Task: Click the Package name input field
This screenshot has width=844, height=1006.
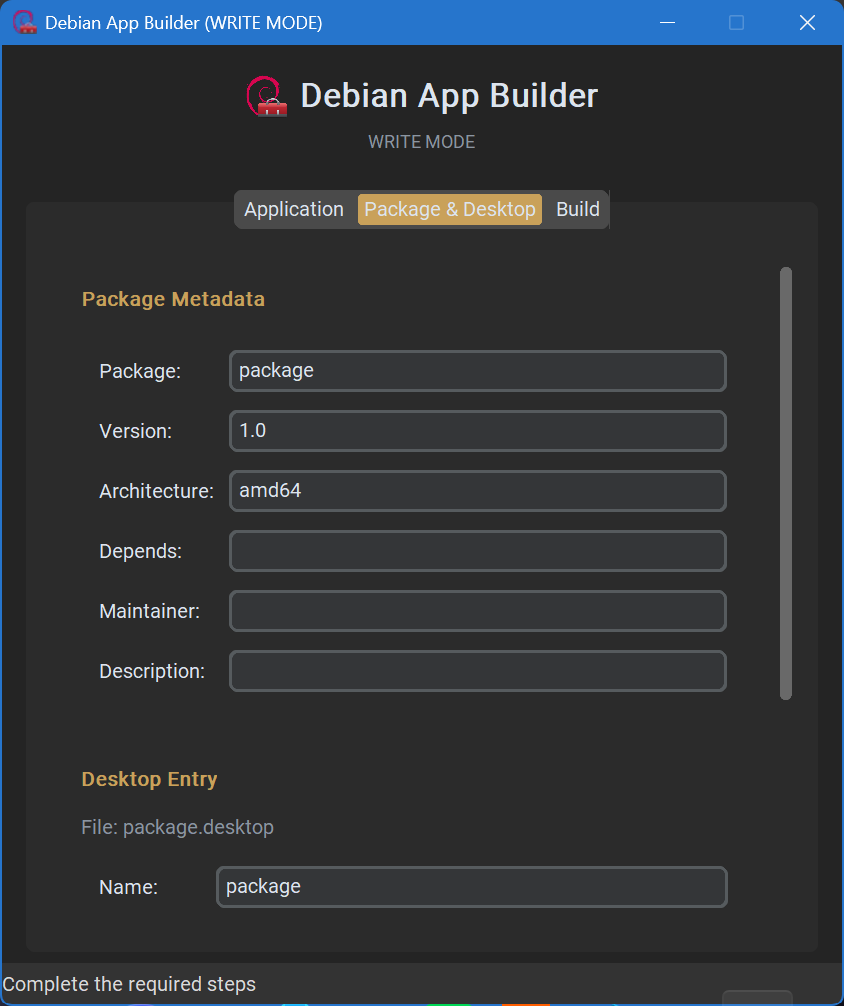Action: tap(478, 371)
